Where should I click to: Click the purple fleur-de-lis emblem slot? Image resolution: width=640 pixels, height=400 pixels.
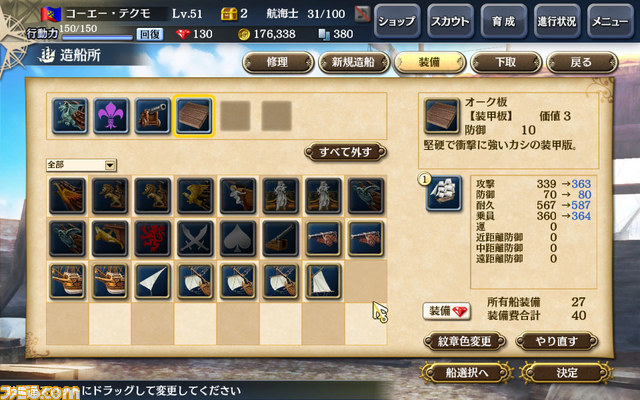[x=111, y=116]
